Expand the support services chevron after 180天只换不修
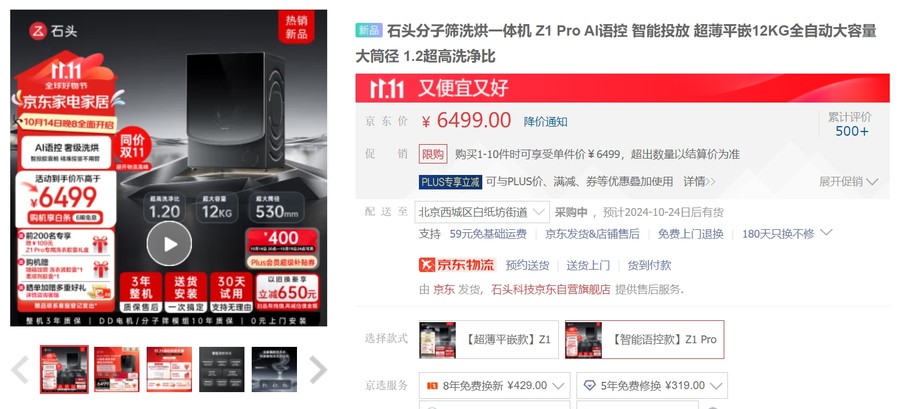Image resolution: width=900 pixels, height=409 pixels. click(826, 233)
